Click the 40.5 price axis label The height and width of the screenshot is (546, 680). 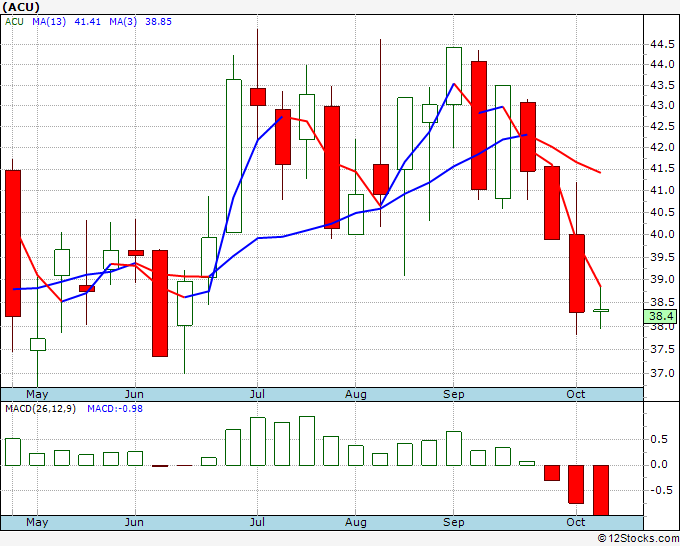[662, 213]
